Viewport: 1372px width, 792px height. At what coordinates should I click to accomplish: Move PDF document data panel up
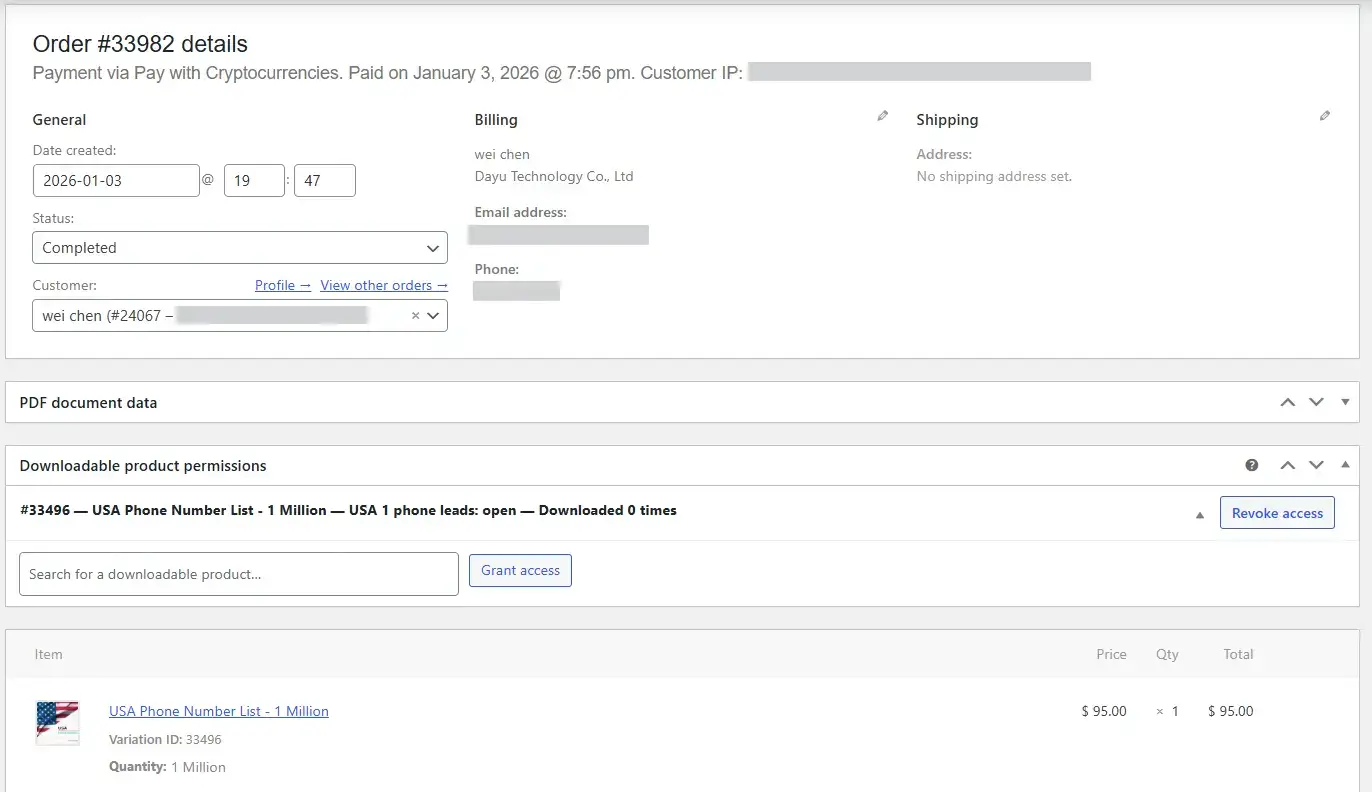click(1287, 402)
